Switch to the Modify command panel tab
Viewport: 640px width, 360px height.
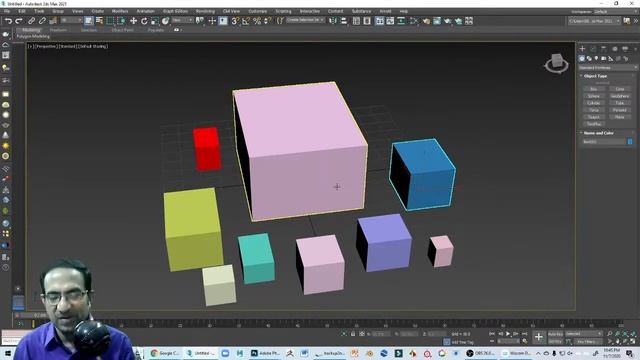tap(593, 49)
